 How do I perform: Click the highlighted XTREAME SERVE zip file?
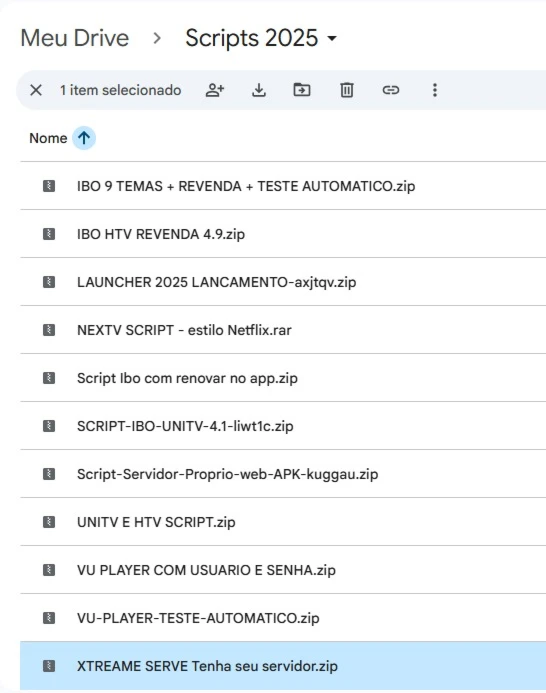283,666
